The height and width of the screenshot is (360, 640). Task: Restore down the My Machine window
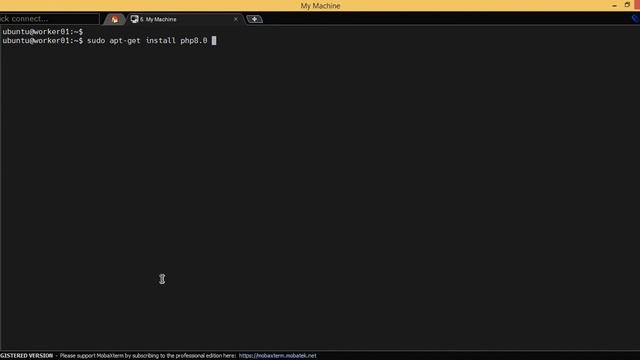click(x=627, y=5)
